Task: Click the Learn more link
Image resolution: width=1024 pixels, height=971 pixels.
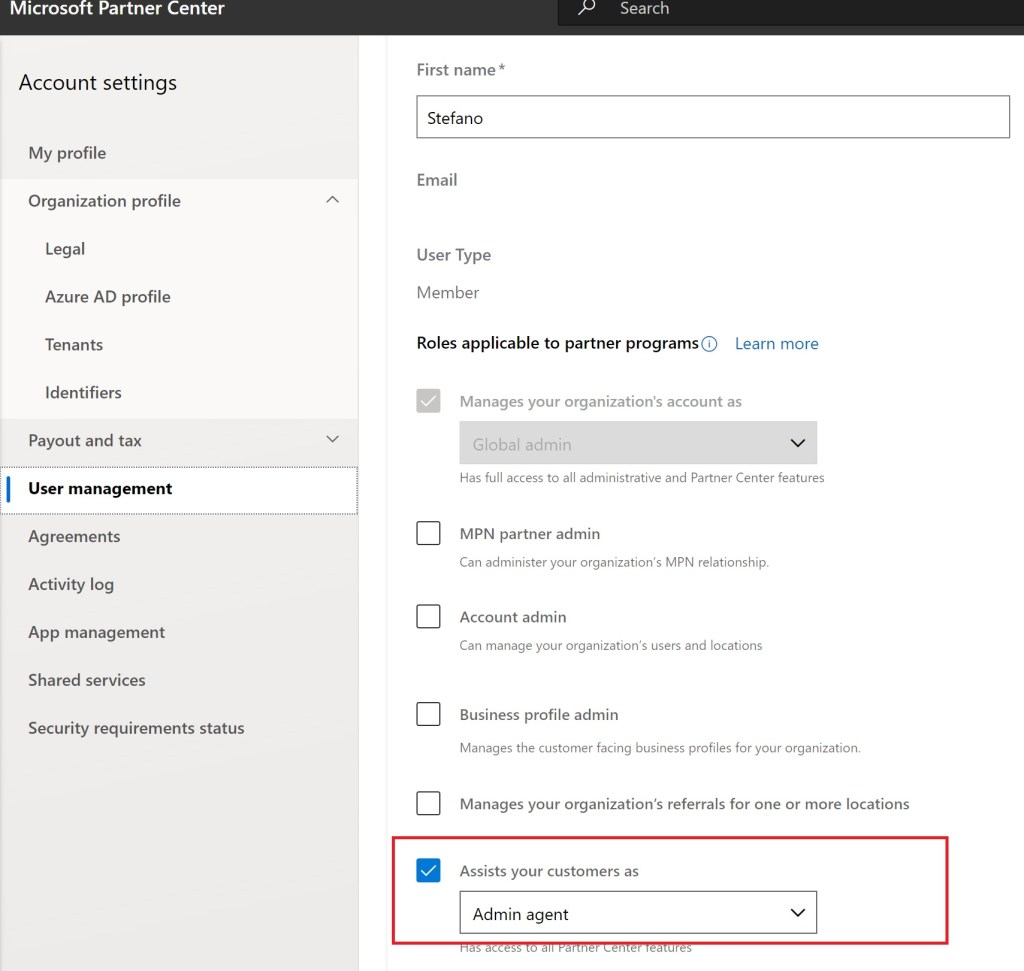Action: click(776, 344)
